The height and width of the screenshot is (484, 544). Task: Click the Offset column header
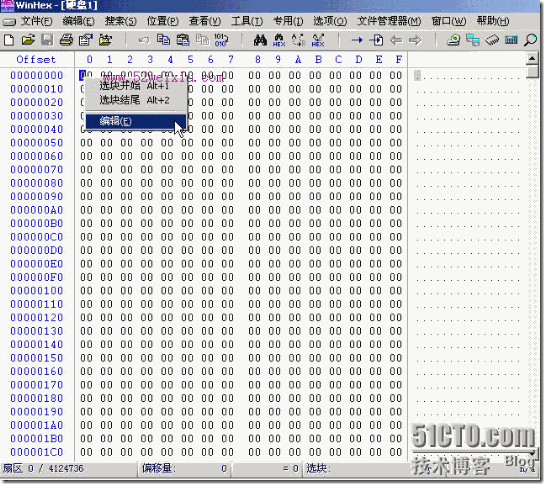click(36, 59)
